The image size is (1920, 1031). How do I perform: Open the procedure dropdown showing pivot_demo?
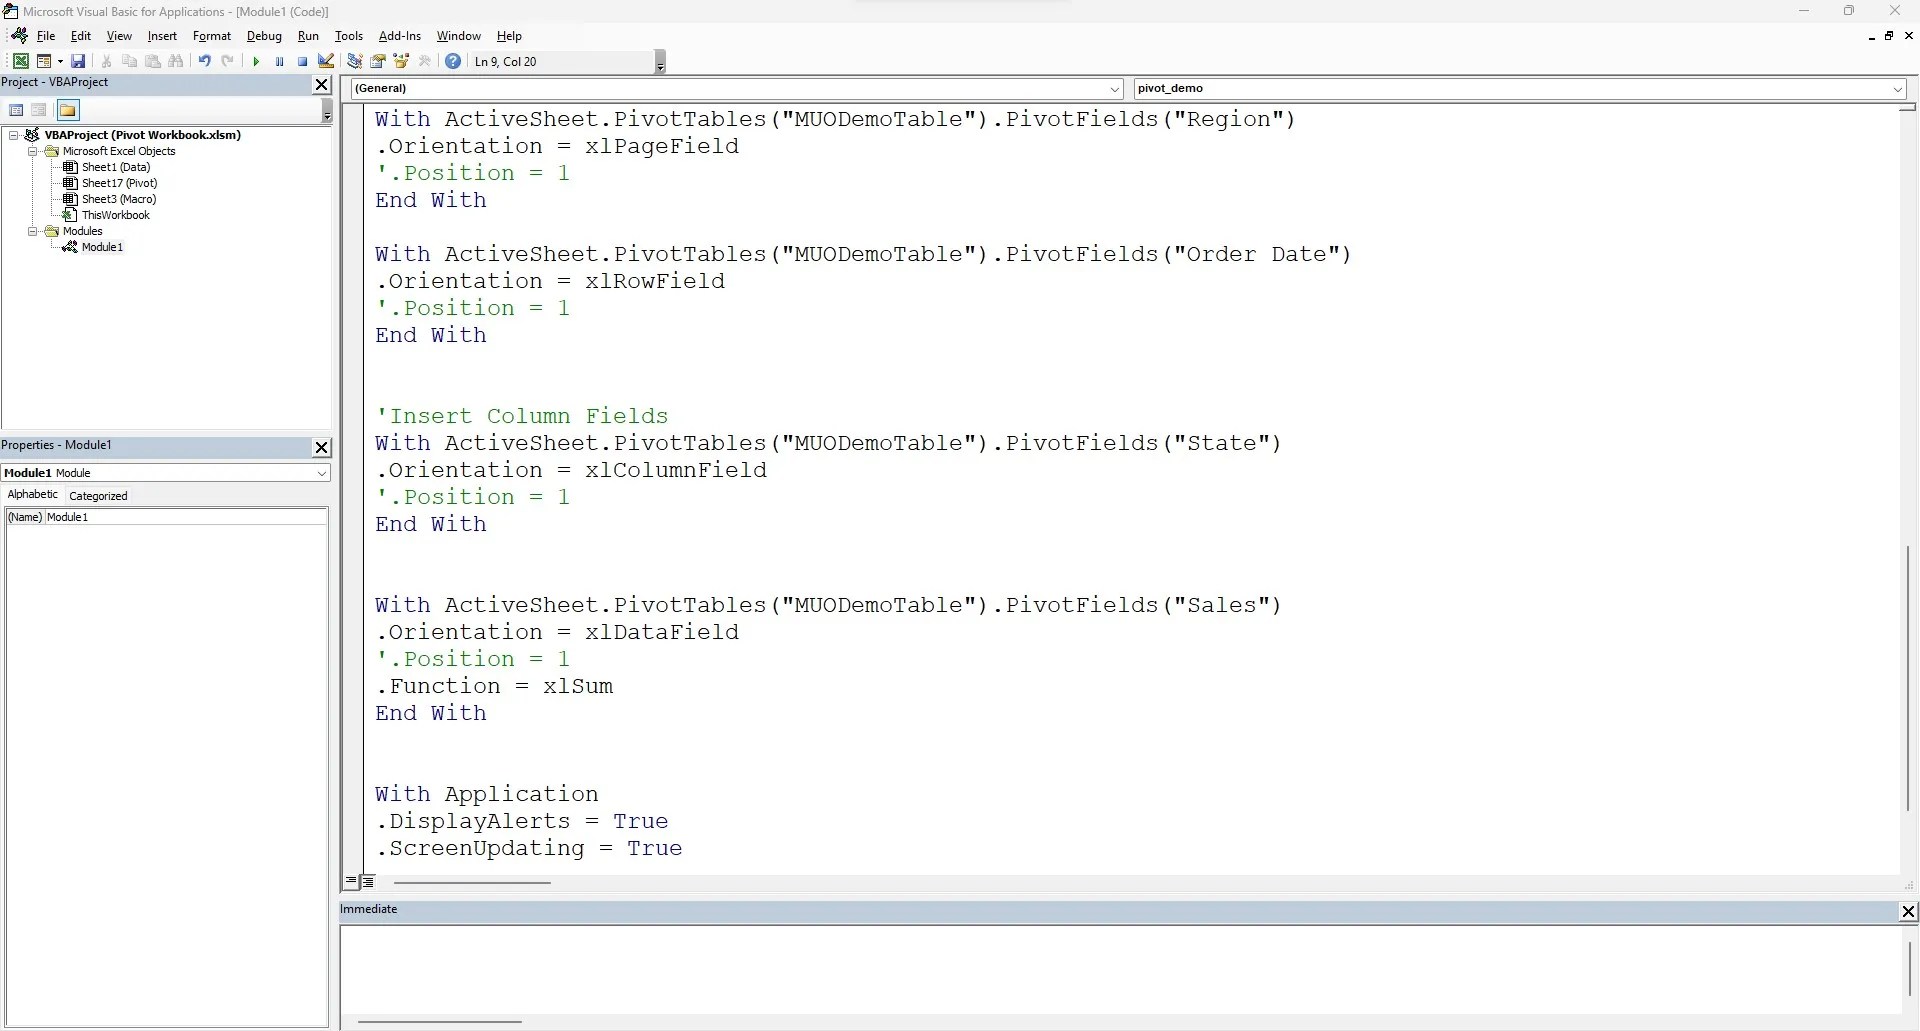pos(1897,89)
